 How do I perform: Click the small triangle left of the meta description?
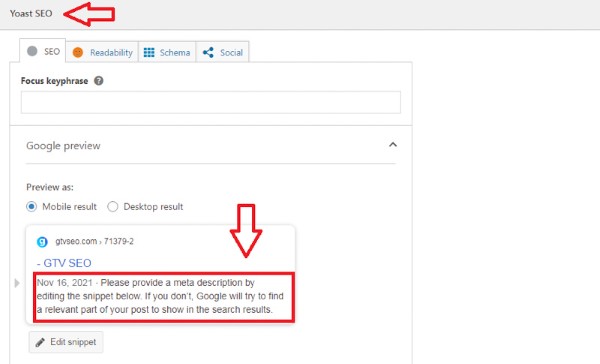tap(17, 283)
